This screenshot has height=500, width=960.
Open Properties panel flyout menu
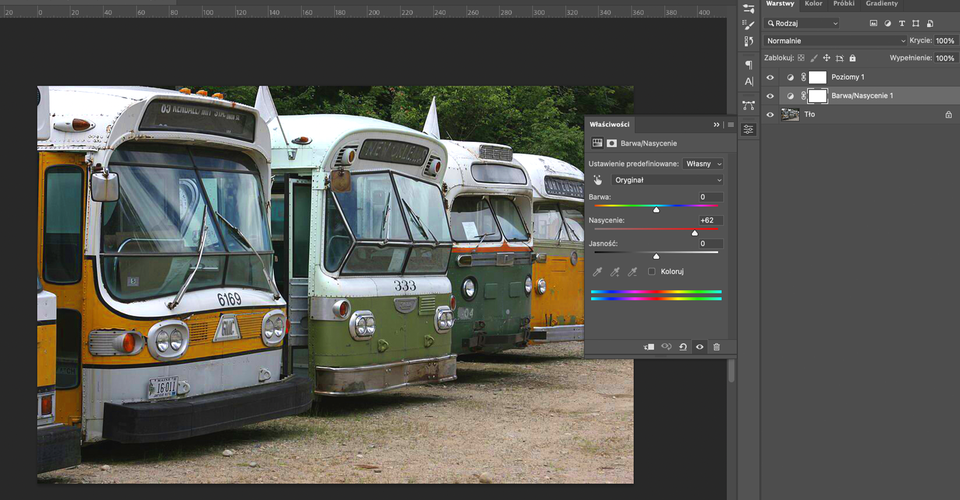tap(730, 125)
